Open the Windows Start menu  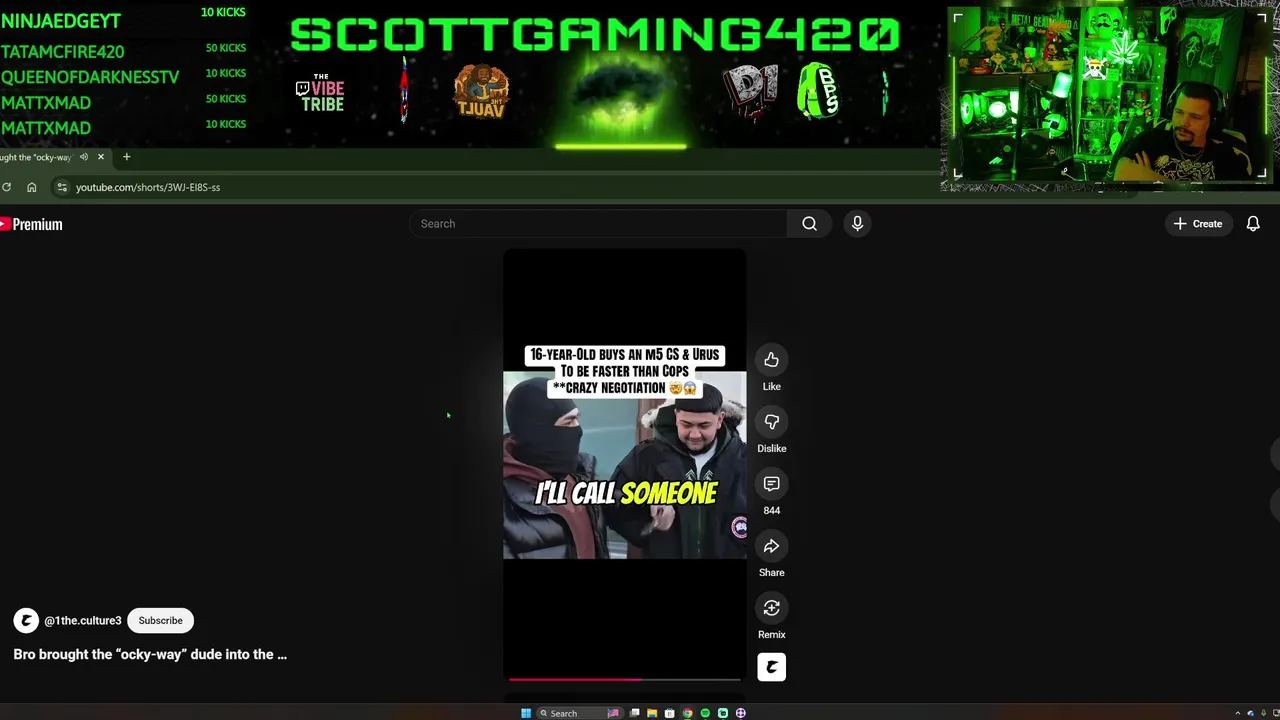pyautogui.click(x=526, y=713)
